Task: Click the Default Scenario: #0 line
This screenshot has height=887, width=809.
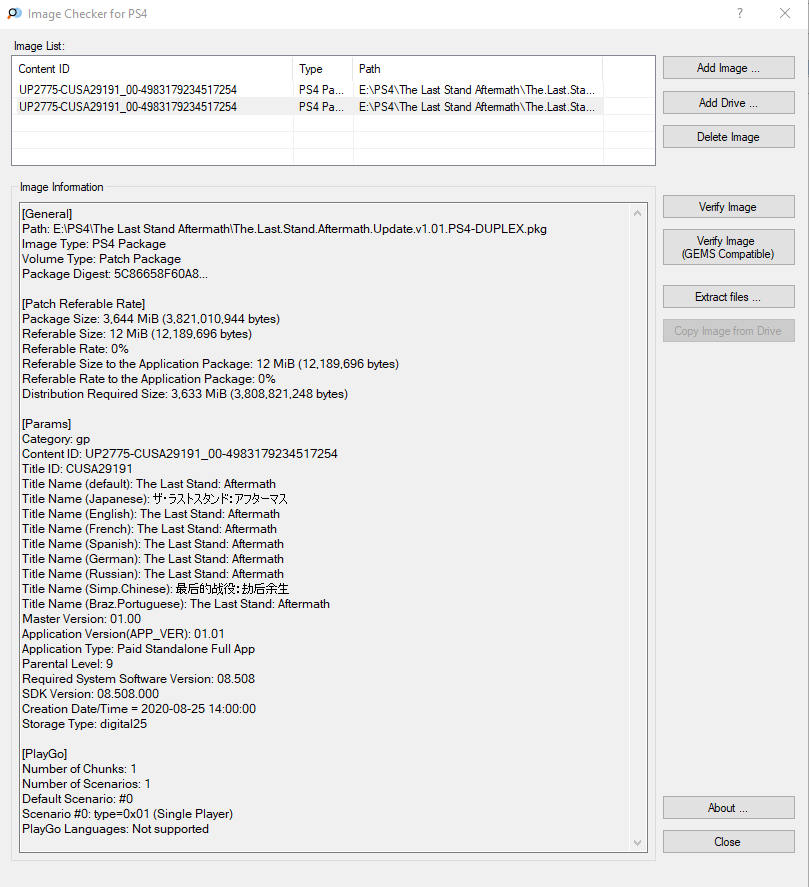Action: click(x=78, y=799)
